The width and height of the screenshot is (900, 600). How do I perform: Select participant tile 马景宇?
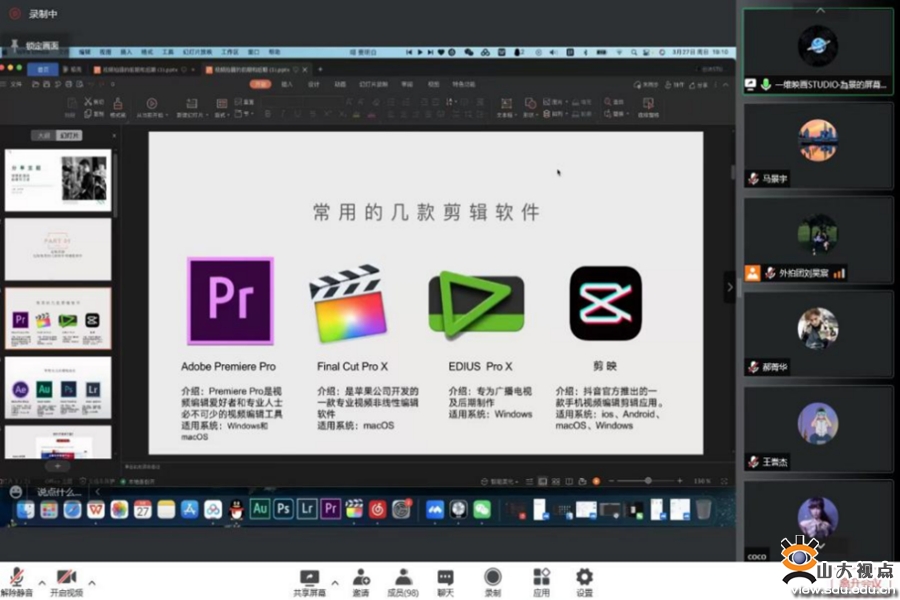pyautogui.click(x=818, y=146)
